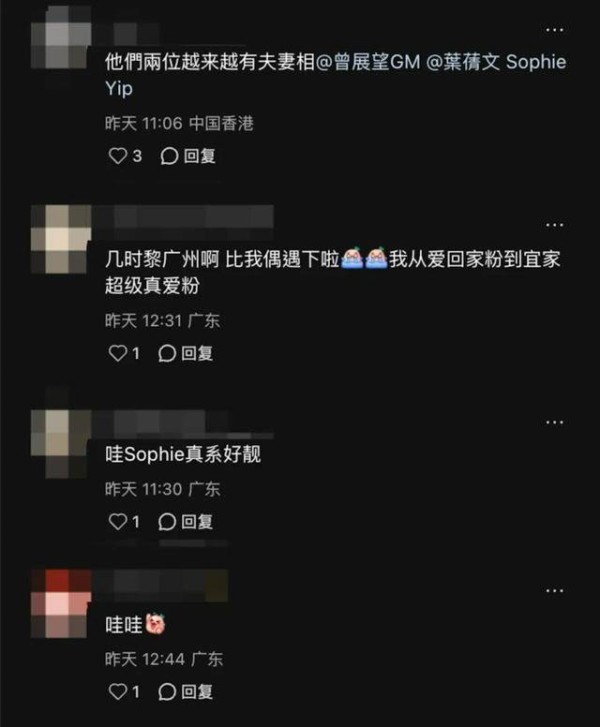Open reply bubble on the 11:06 comment
Image resolution: width=600 pixels, height=727 pixels.
tap(169, 156)
